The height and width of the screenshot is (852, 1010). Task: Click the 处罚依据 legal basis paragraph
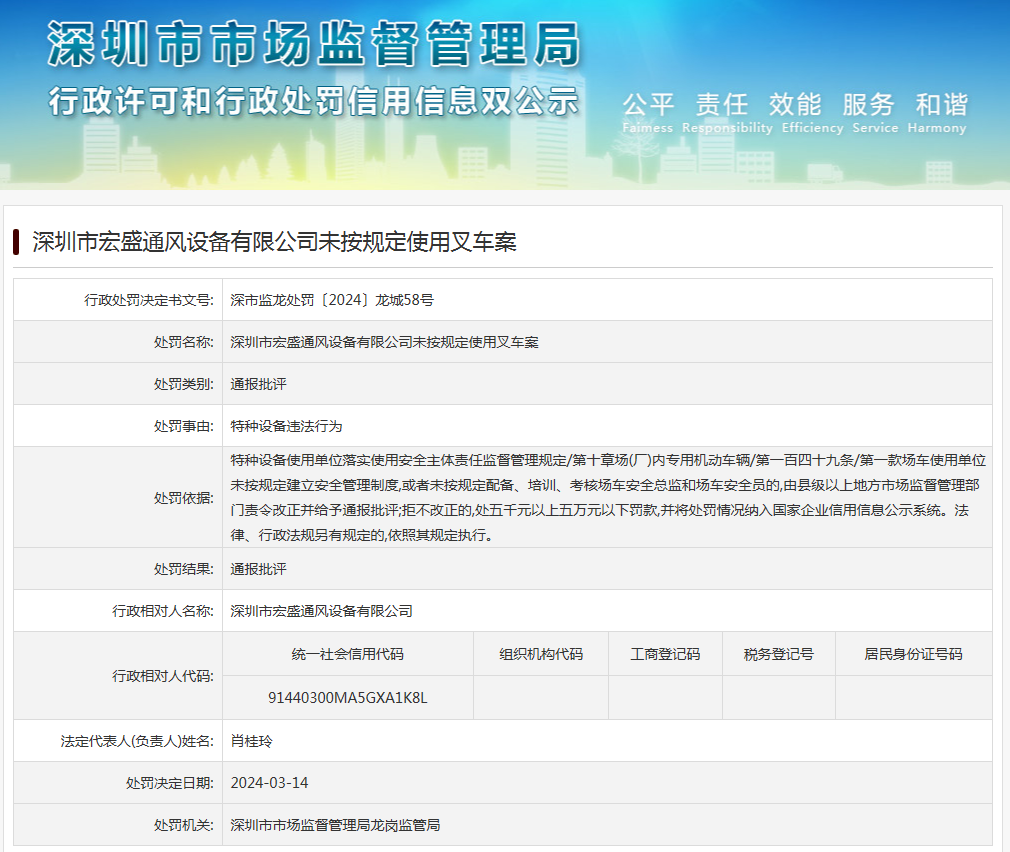[607, 497]
